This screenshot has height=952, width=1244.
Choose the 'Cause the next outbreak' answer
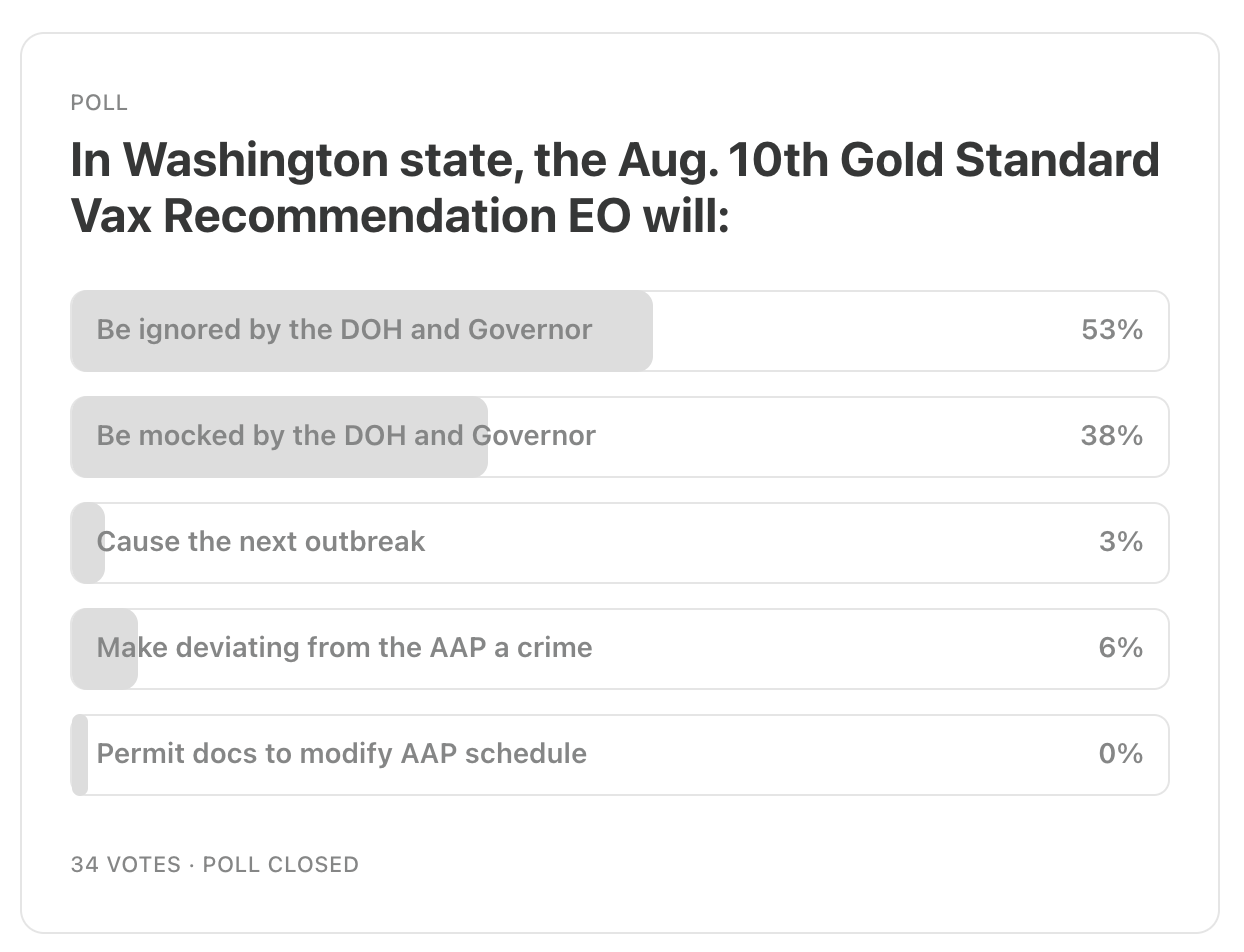619,543
